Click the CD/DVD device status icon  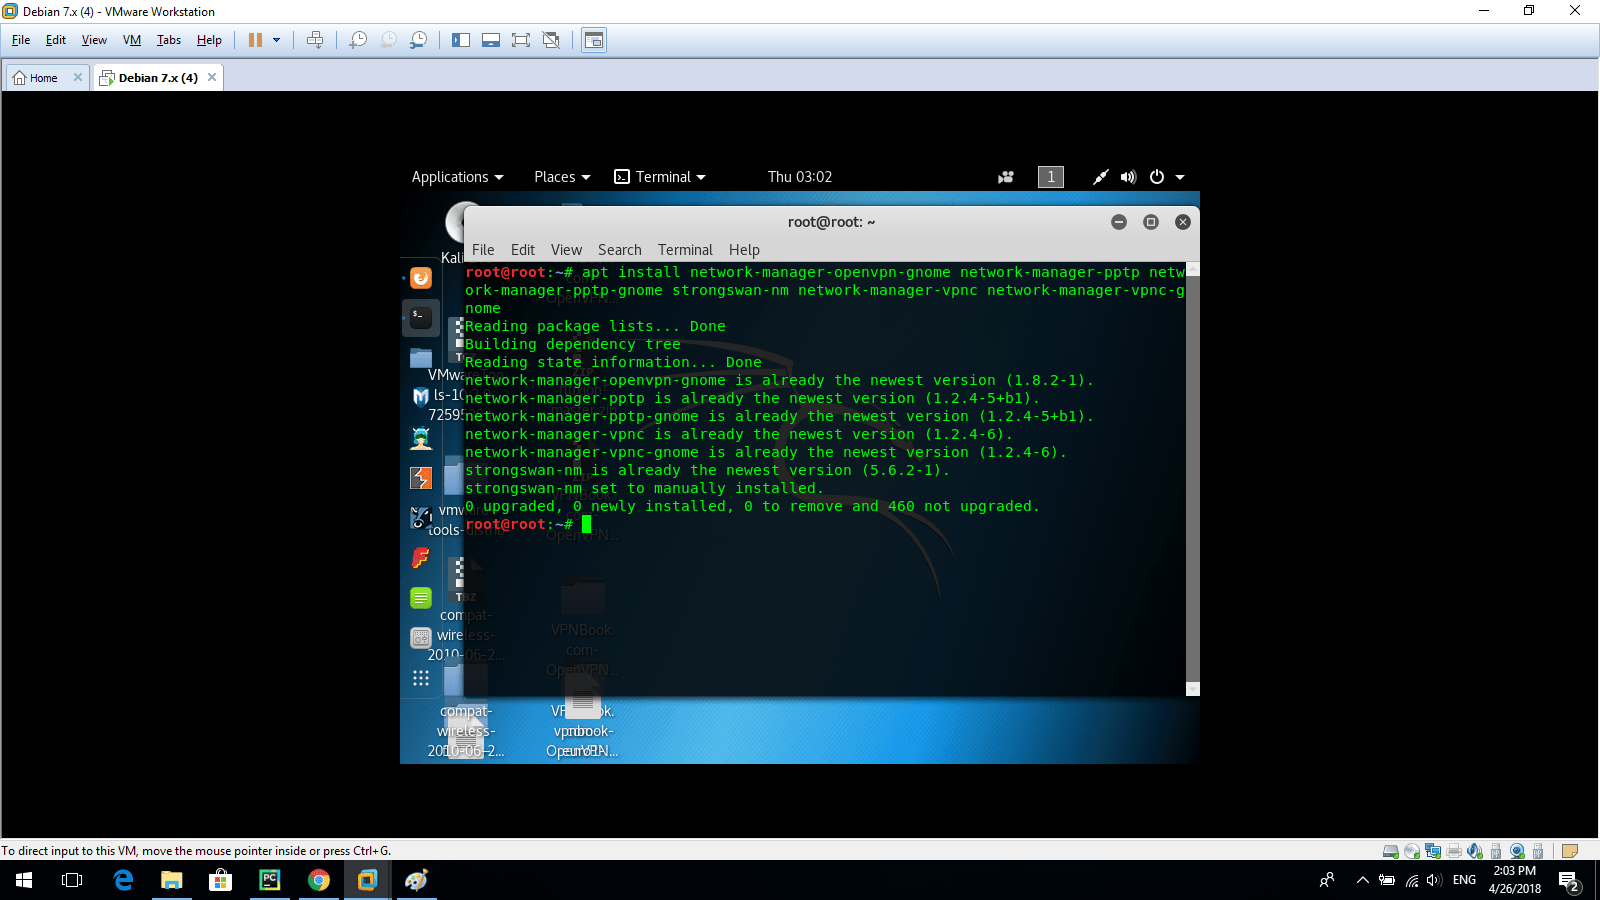pos(1412,851)
